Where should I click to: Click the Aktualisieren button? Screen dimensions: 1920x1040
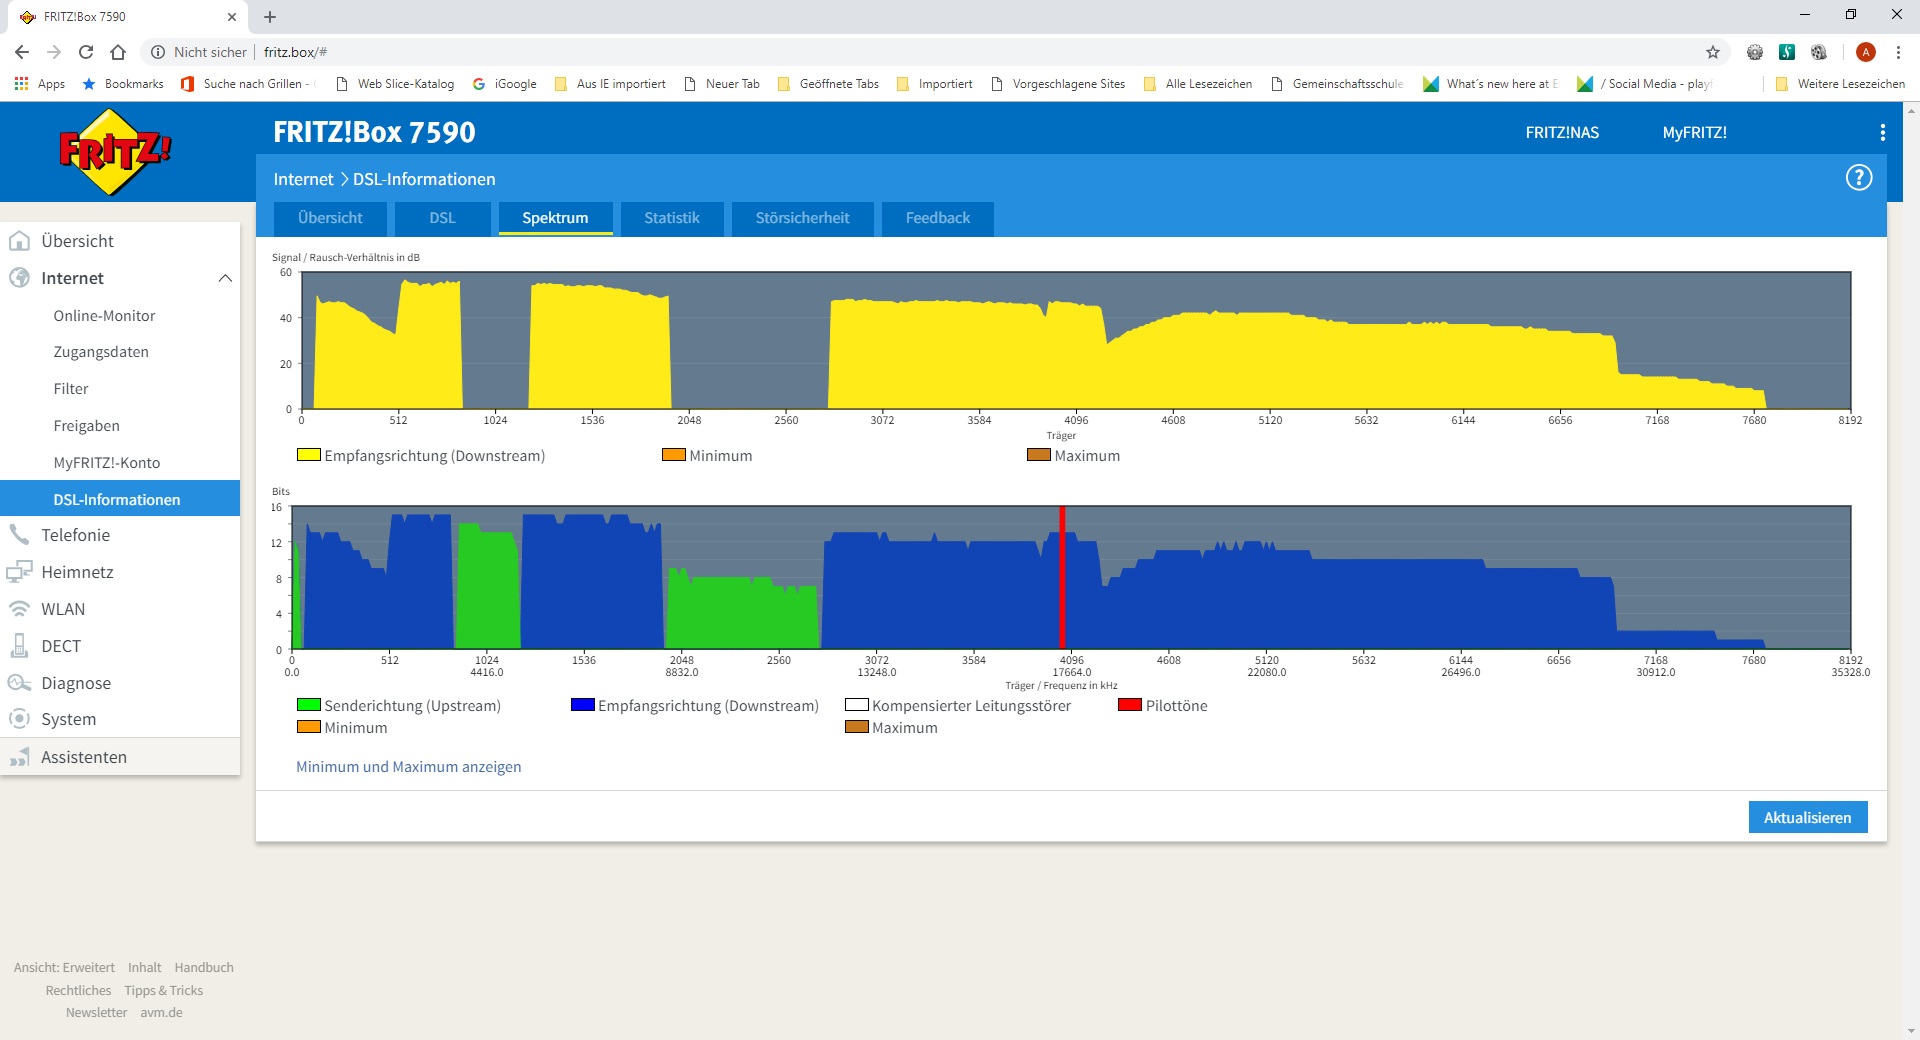(1807, 817)
